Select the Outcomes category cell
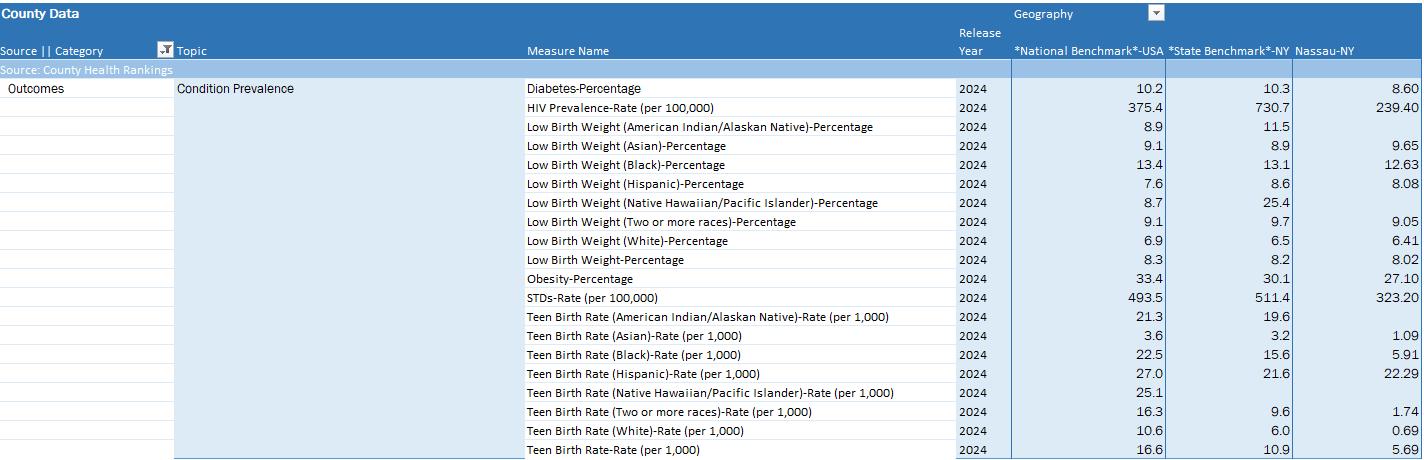This screenshot has width=1424, height=460. coord(36,89)
